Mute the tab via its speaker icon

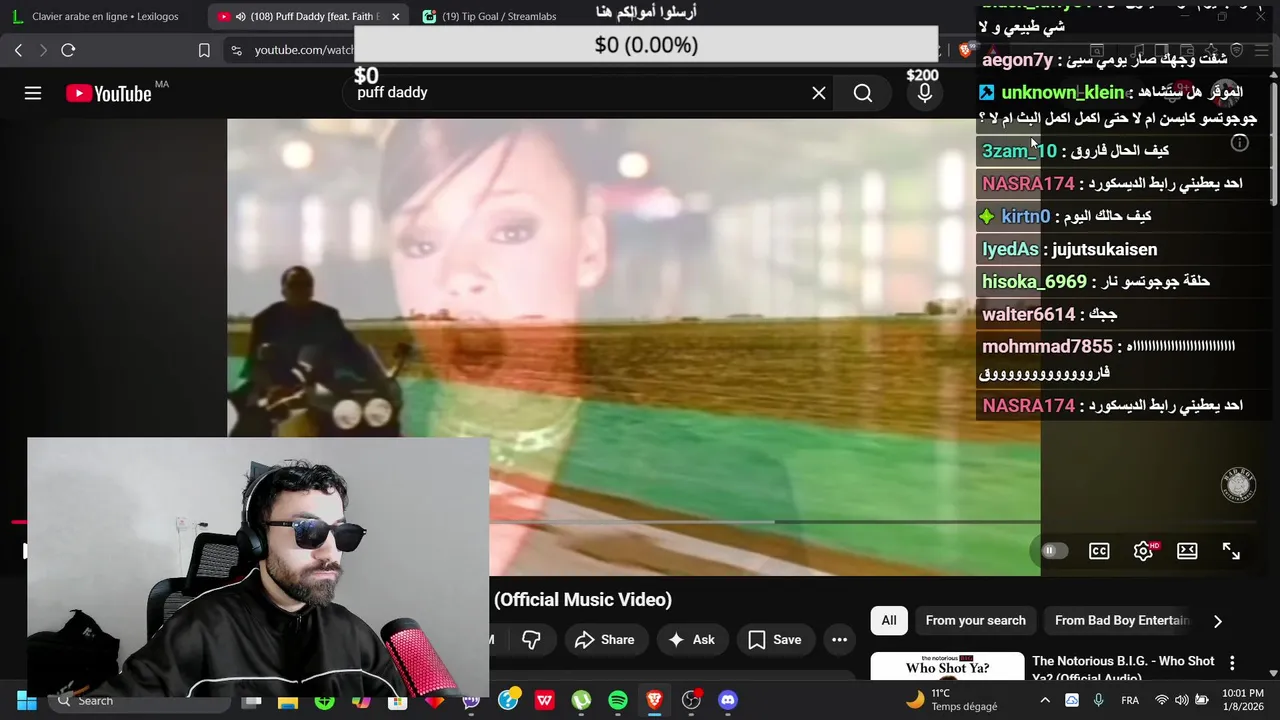pyautogui.click(x=241, y=16)
